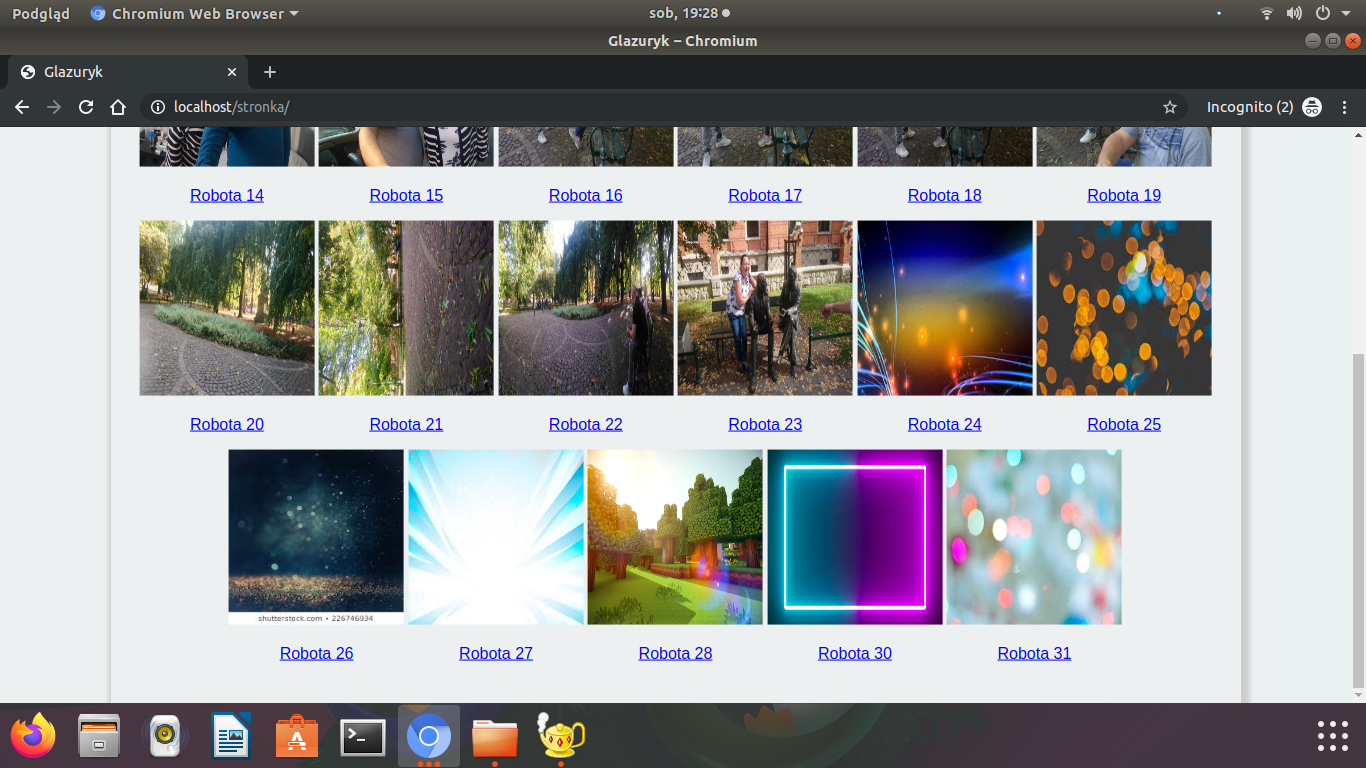Screen dimensions: 1366x768
Task: Open a new tab with the plus button
Action: (270, 72)
